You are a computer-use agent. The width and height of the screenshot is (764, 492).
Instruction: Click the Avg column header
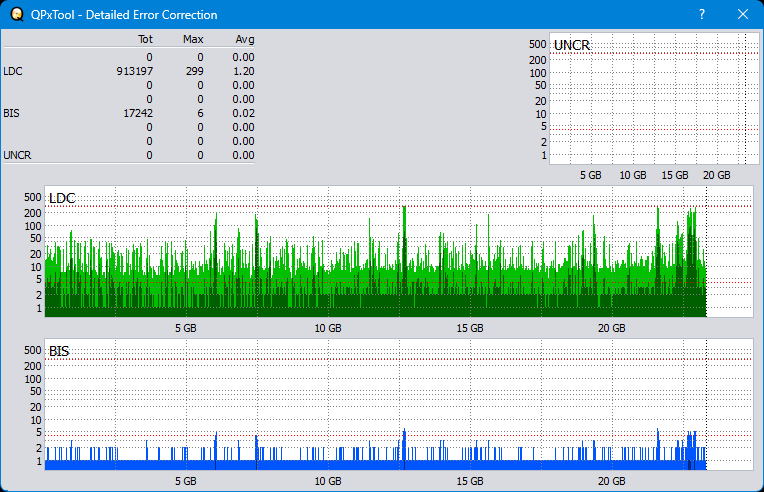point(245,39)
